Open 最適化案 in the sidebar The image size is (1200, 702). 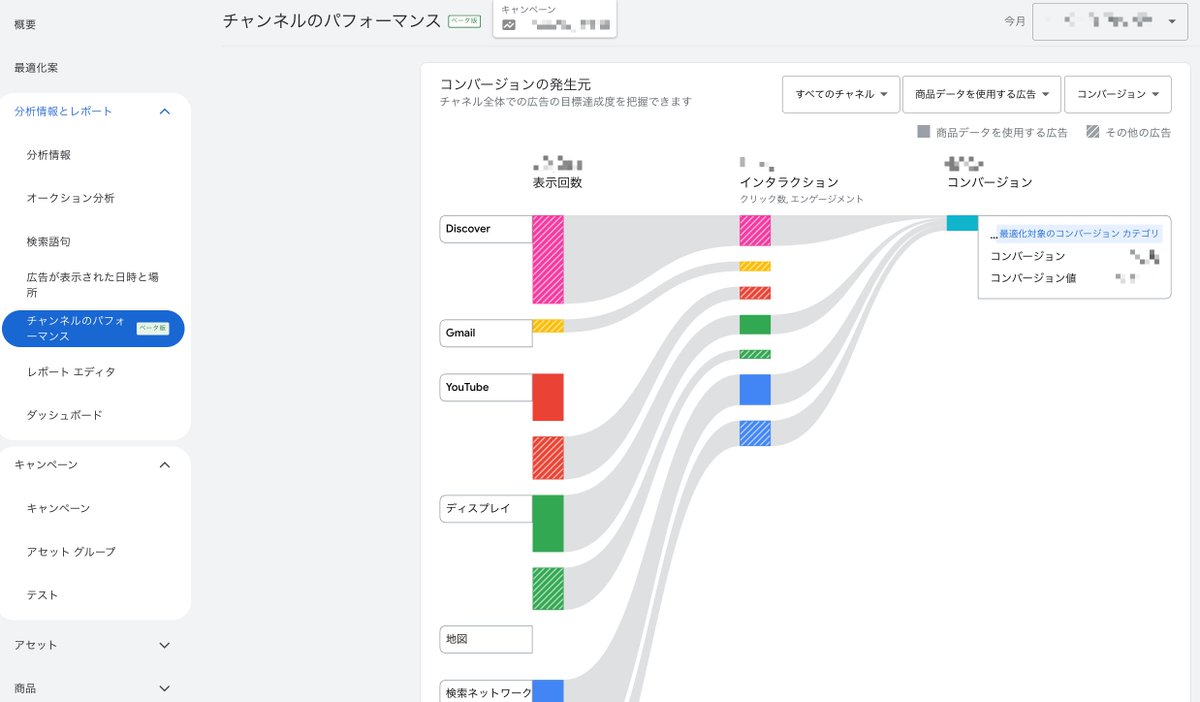point(35,67)
